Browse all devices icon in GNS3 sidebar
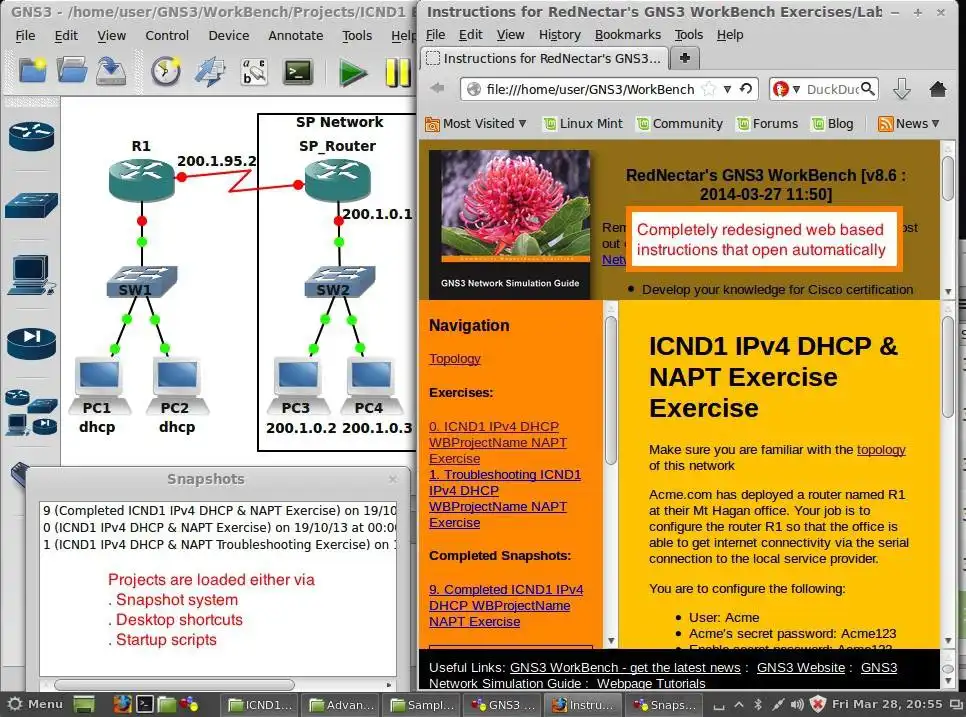The width and height of the screenshot is (966, 717). 31,413
